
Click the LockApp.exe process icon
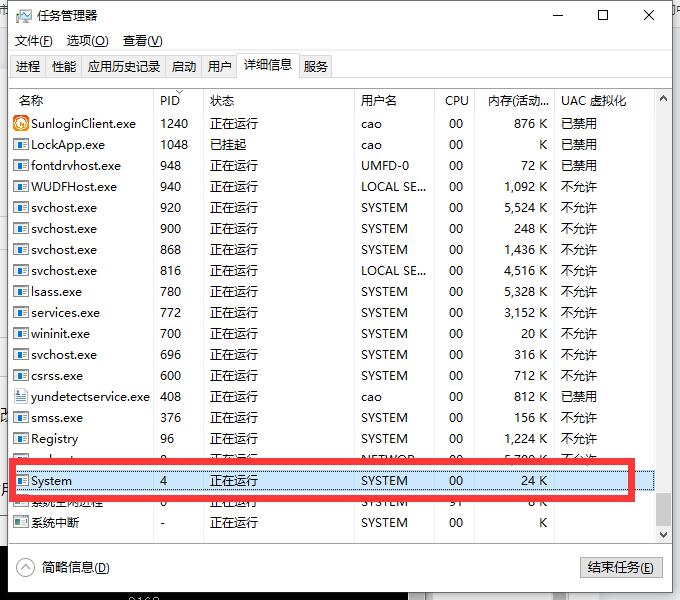pyautogui.click(x=21, y=144)
